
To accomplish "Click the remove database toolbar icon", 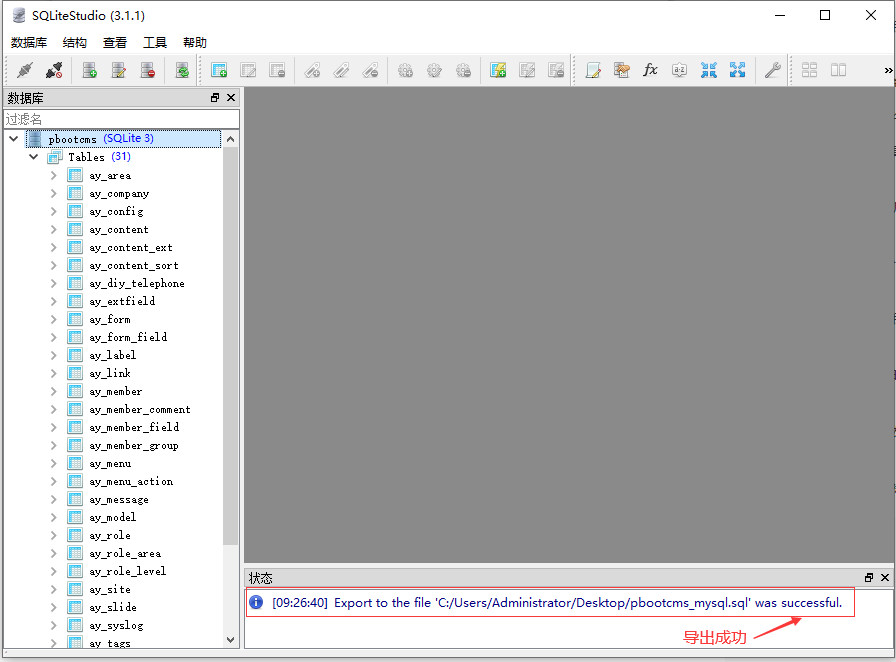I will (148, 70).
